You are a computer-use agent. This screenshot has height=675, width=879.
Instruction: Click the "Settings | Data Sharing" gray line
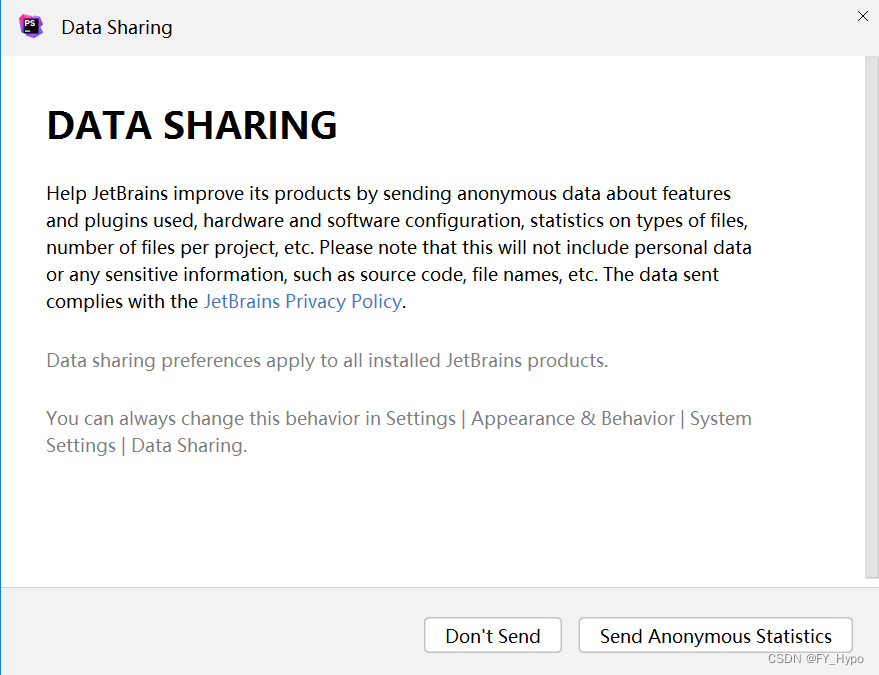tap(146, 446)
